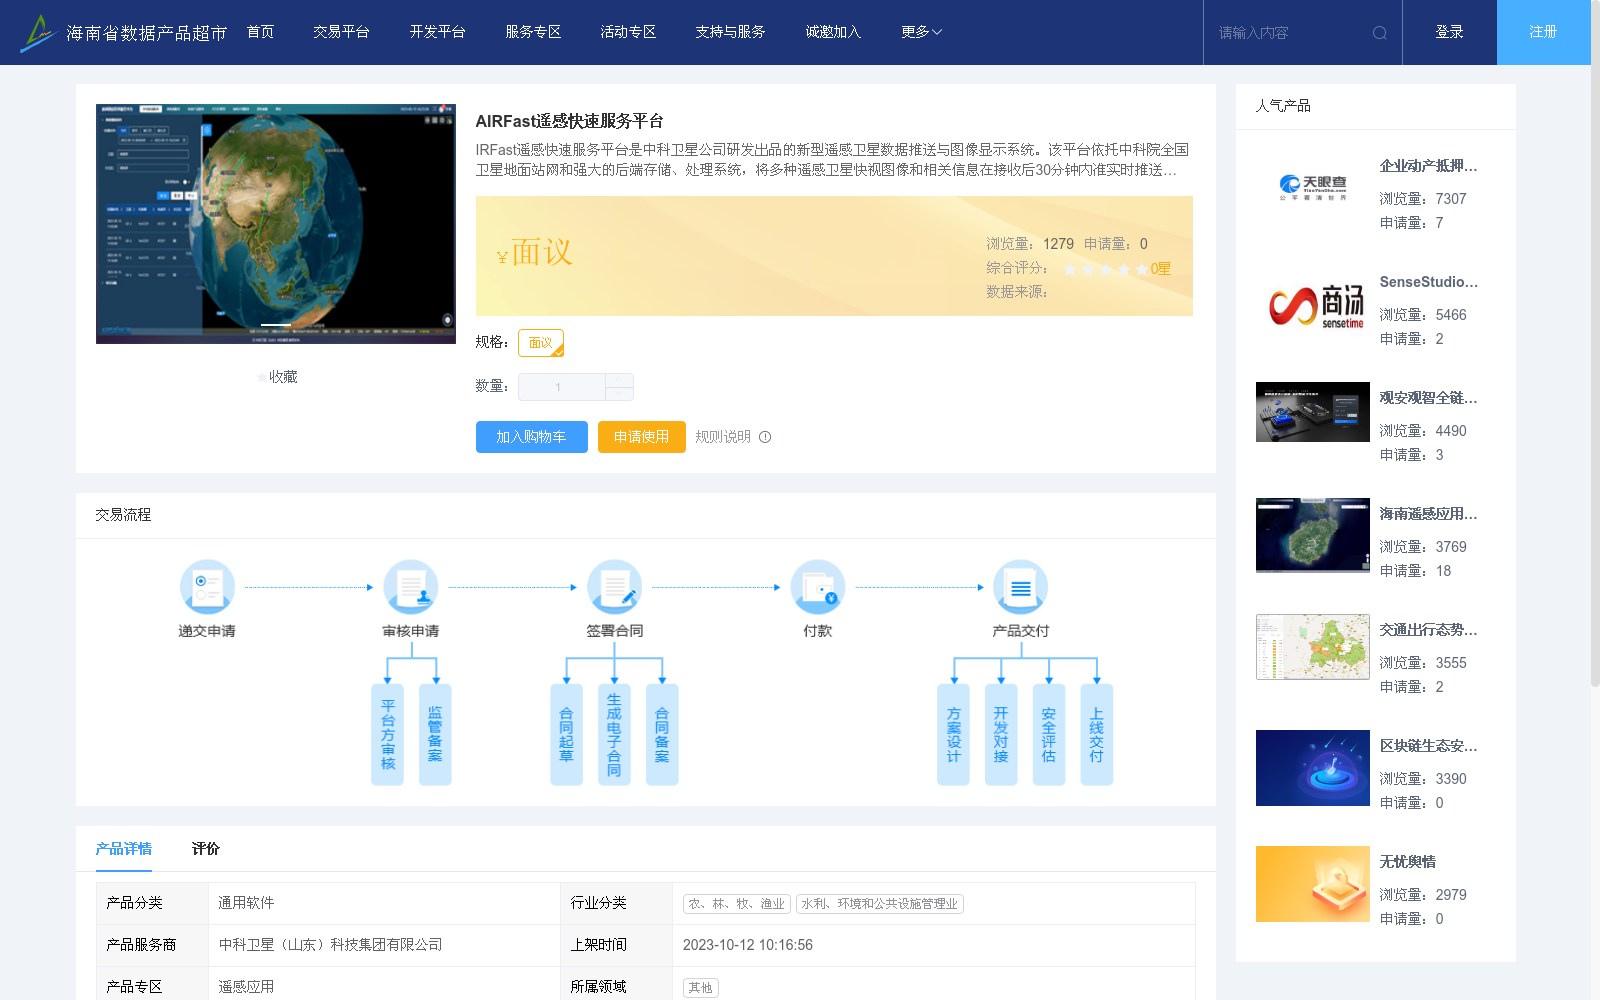This screenshot has width=1600, height=1000.
Task: Click the 注册 button
Action: pyautogui.click(x=1544, y=32)
